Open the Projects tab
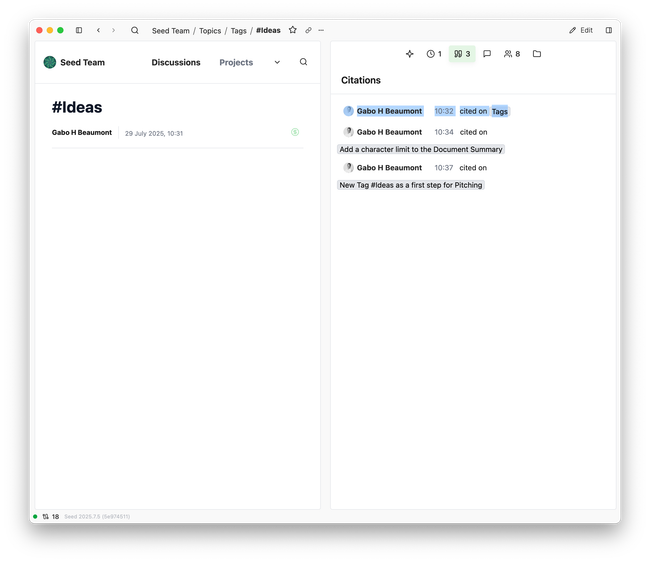Image resolution: width=650 pixels, height=562 pixels. tap(236, 62)
